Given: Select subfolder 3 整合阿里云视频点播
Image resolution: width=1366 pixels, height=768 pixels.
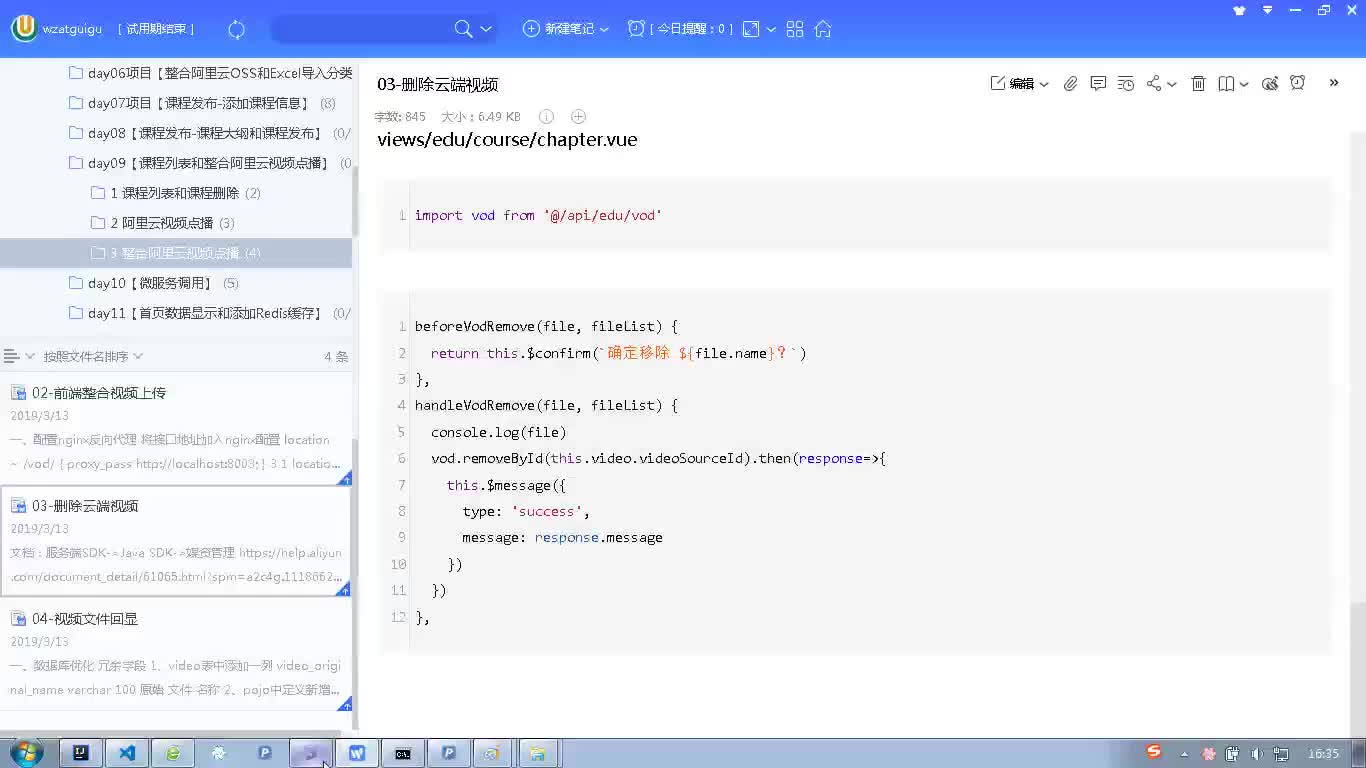Looking at the screenshot, I should 176,253.
